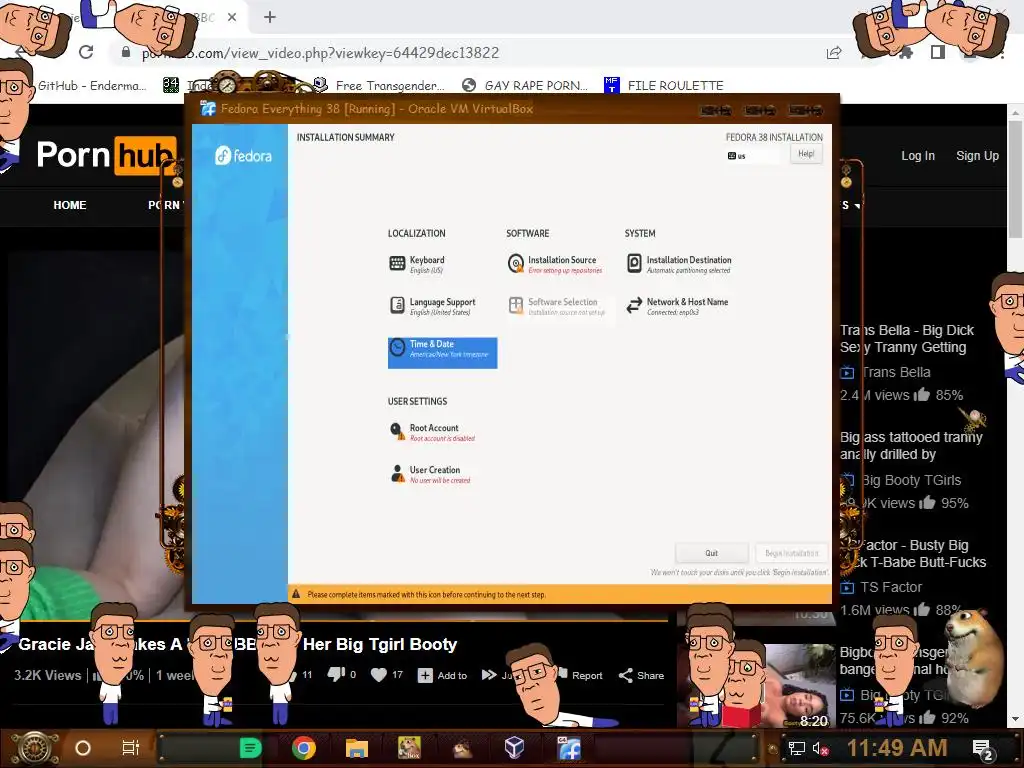
Task: Select the highlighted Time & Date item
Action: (442, 353)
